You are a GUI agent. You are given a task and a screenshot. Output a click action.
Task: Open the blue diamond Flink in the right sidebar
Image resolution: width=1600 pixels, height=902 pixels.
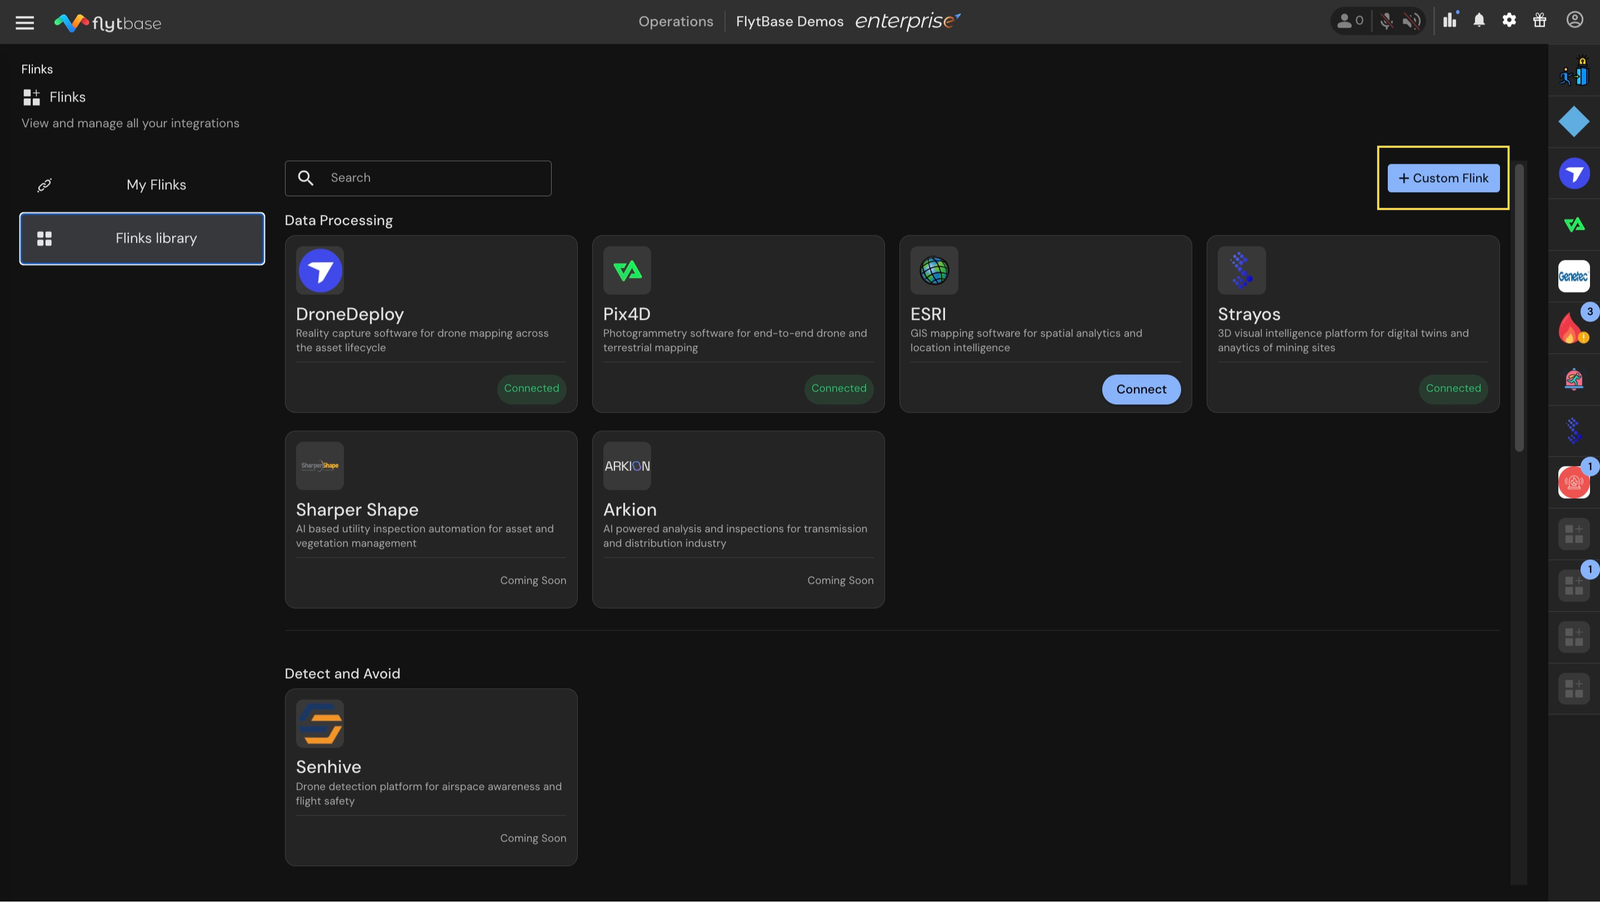tap(1574, 122)
